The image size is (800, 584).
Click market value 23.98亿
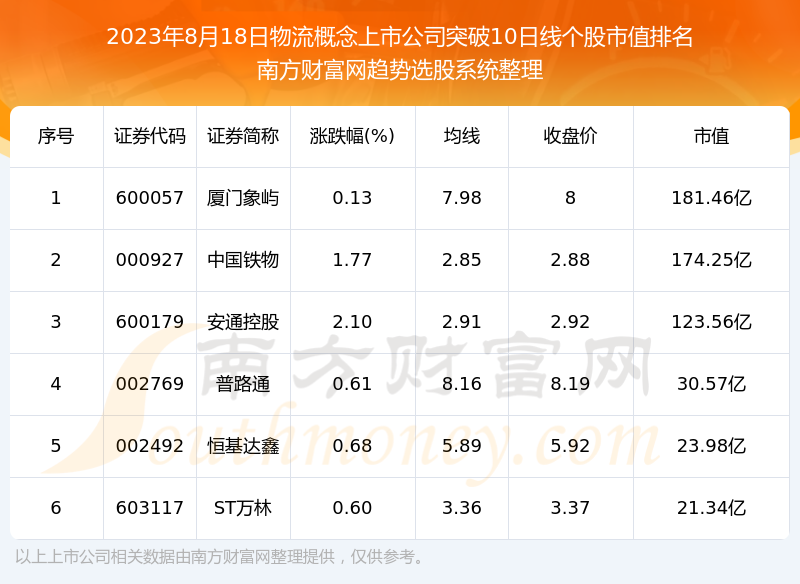click(x=711, y=446)
